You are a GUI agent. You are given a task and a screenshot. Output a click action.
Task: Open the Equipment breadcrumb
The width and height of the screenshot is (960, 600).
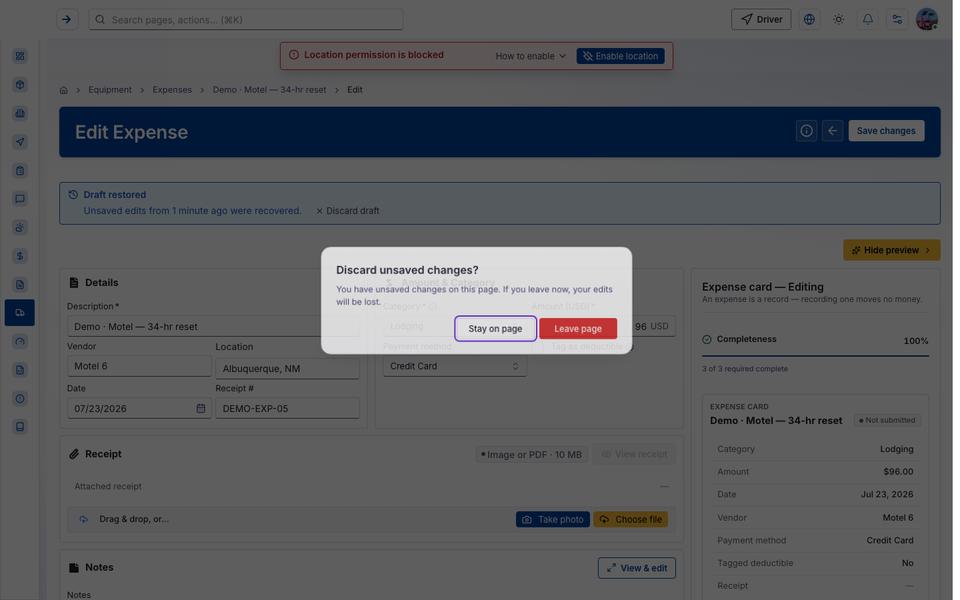[111, 90]
